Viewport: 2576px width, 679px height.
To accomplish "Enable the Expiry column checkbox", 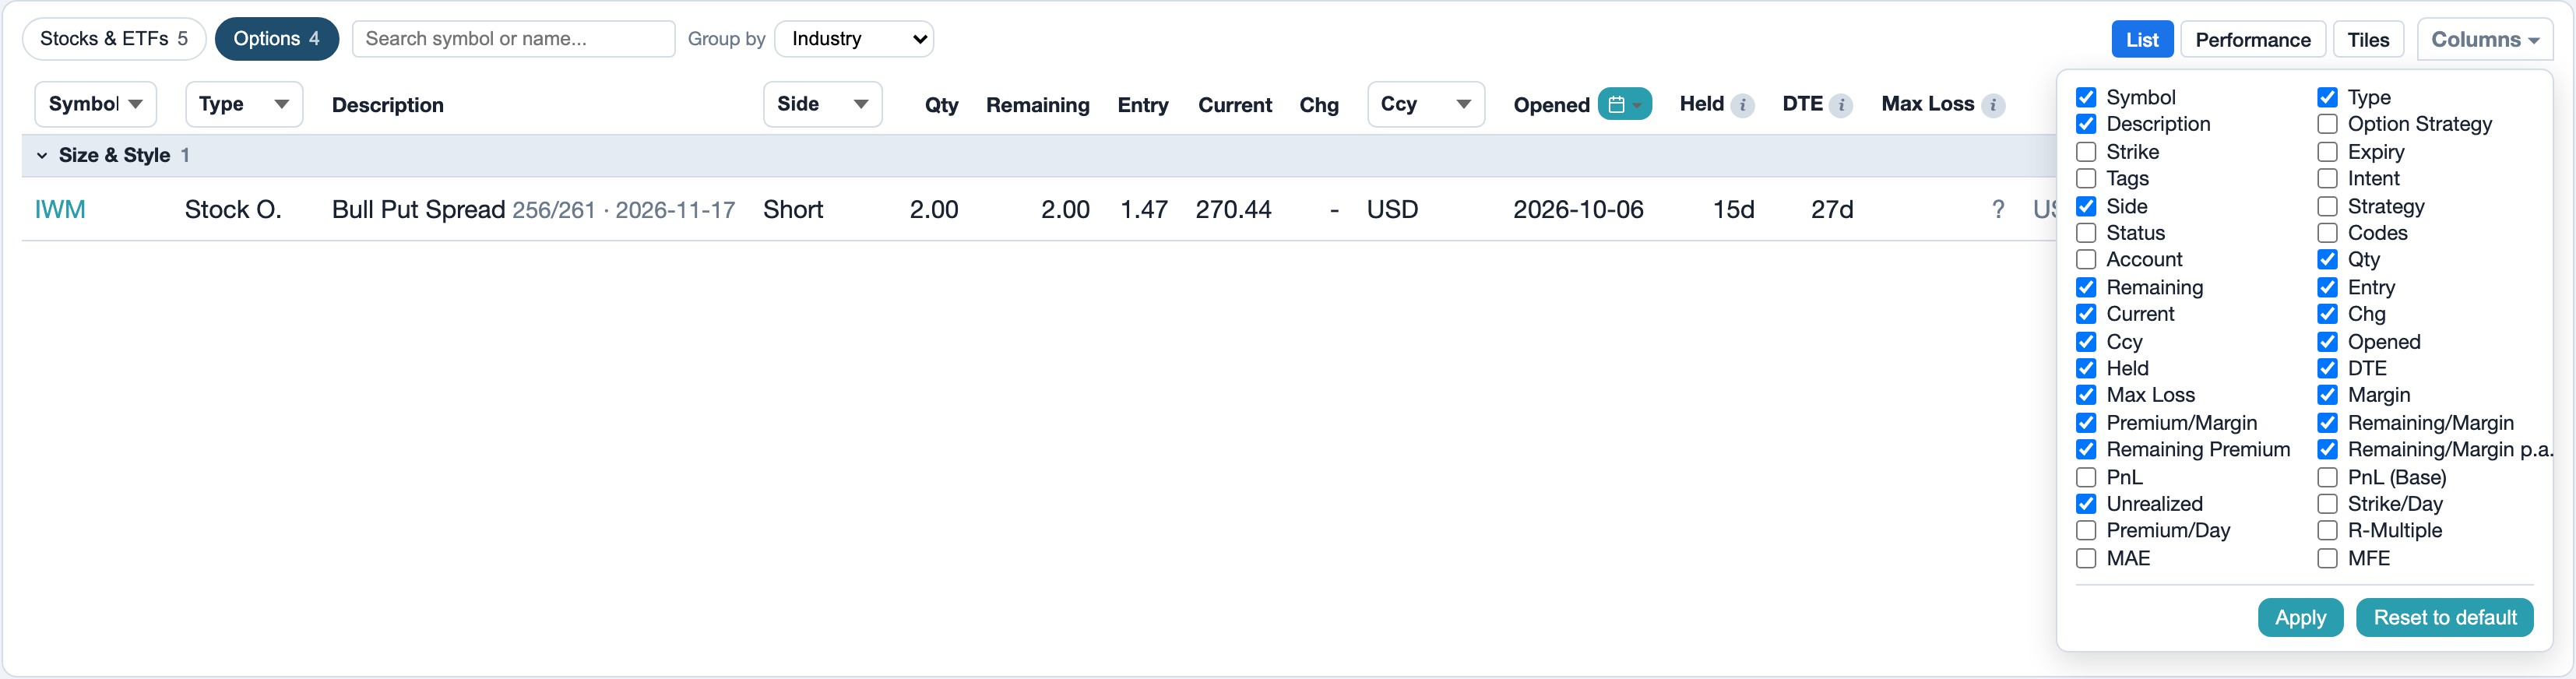I will click(2328, 152).
